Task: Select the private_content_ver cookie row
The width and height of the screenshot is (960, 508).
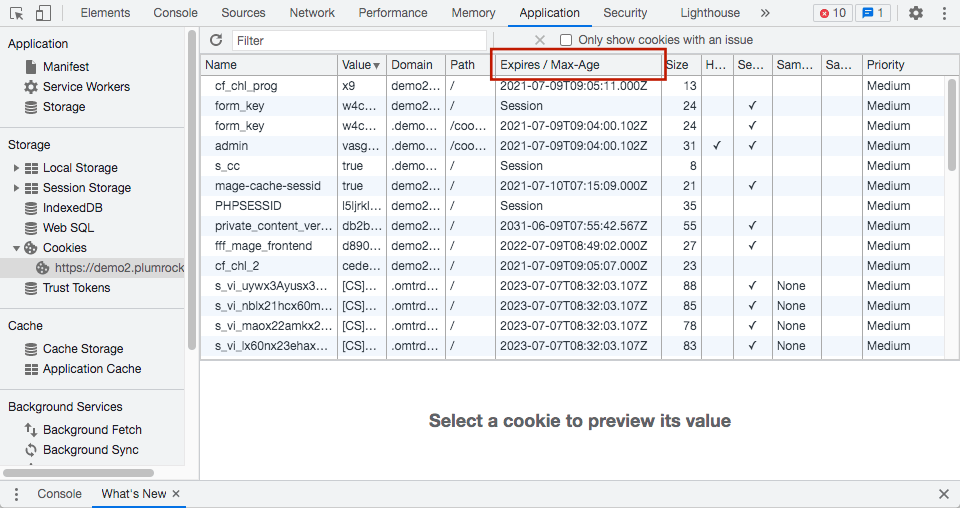Action: pyautogui.click(x=573, y=226)
